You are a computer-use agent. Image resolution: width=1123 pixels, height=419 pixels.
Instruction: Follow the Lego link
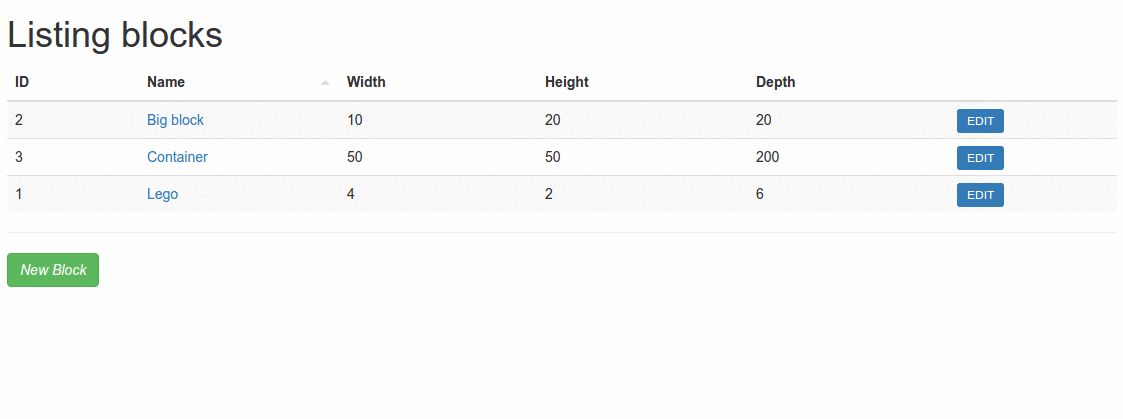(162, 194)
